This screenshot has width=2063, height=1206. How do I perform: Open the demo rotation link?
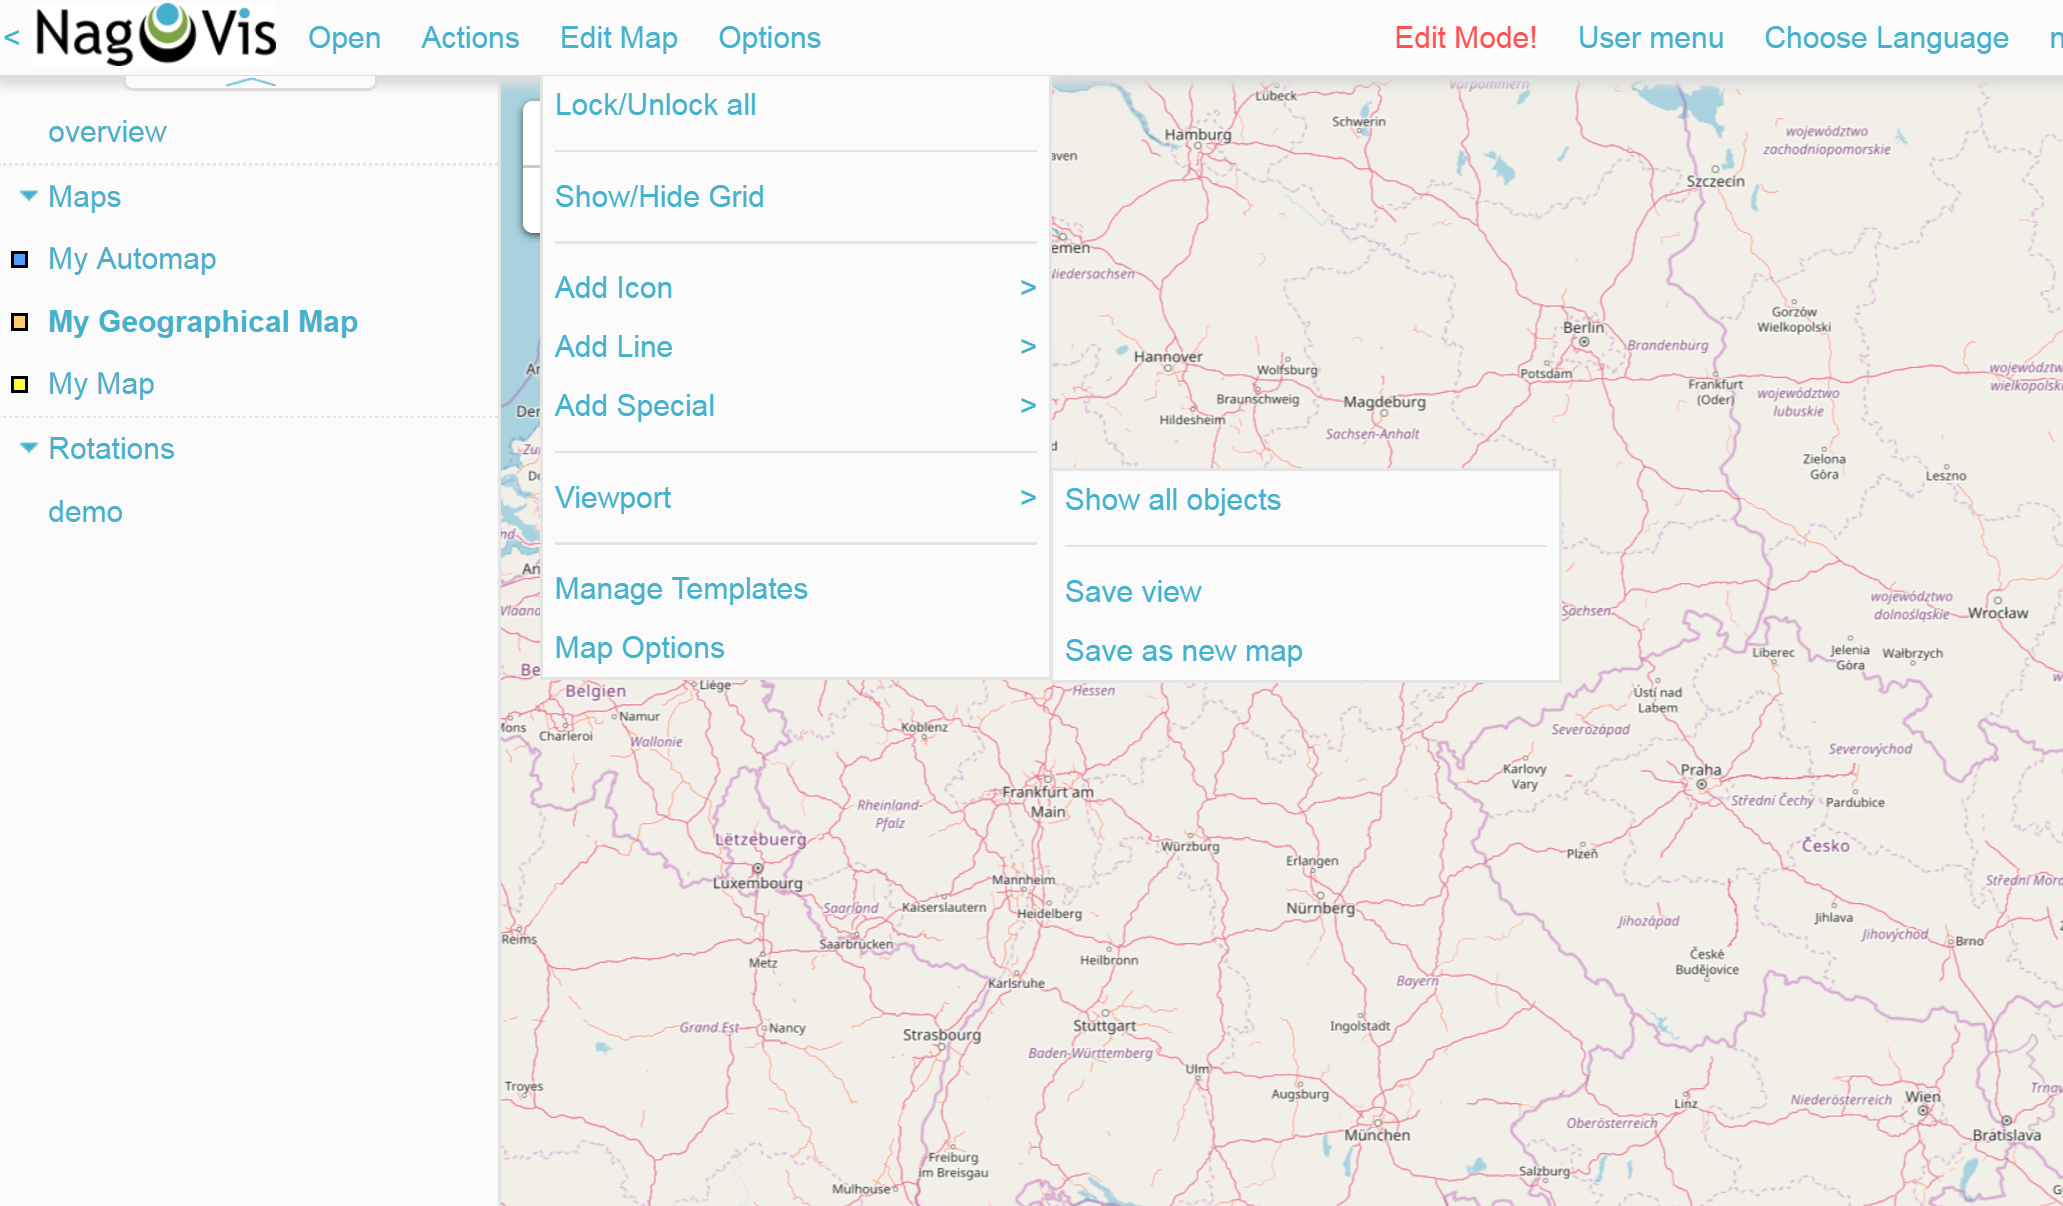coord(85,512)
